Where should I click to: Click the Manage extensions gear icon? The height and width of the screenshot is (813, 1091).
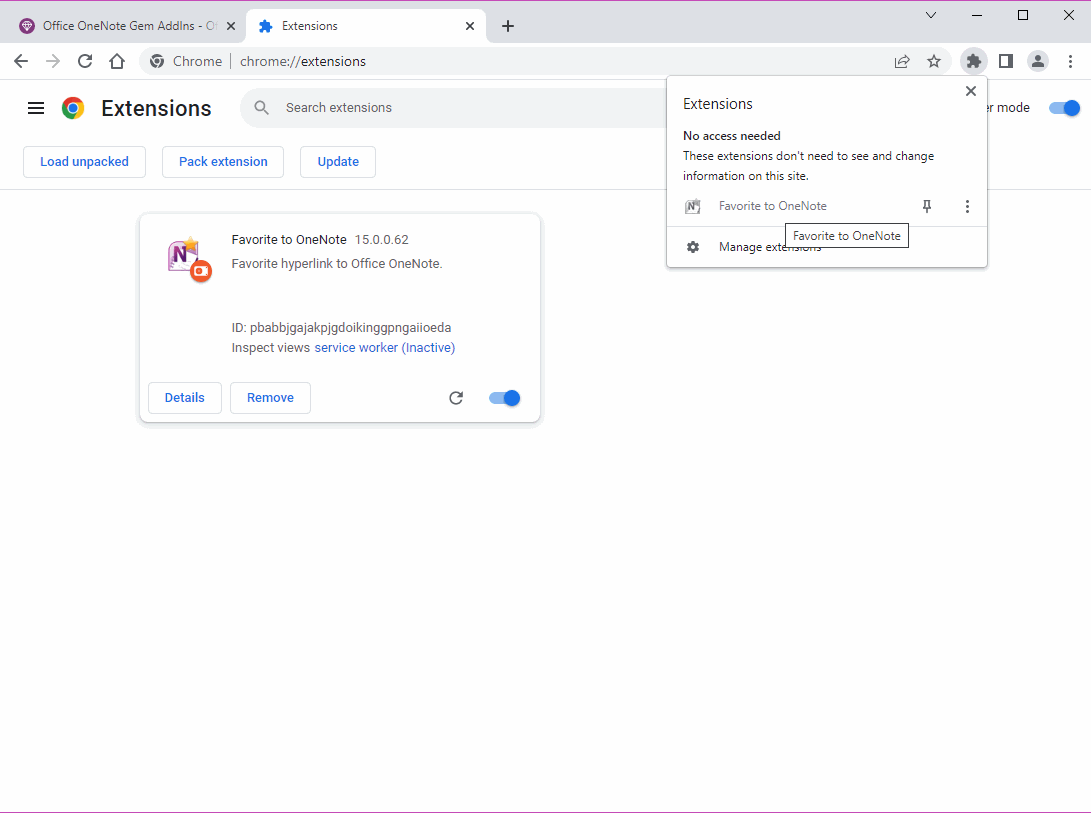[693, 247]
